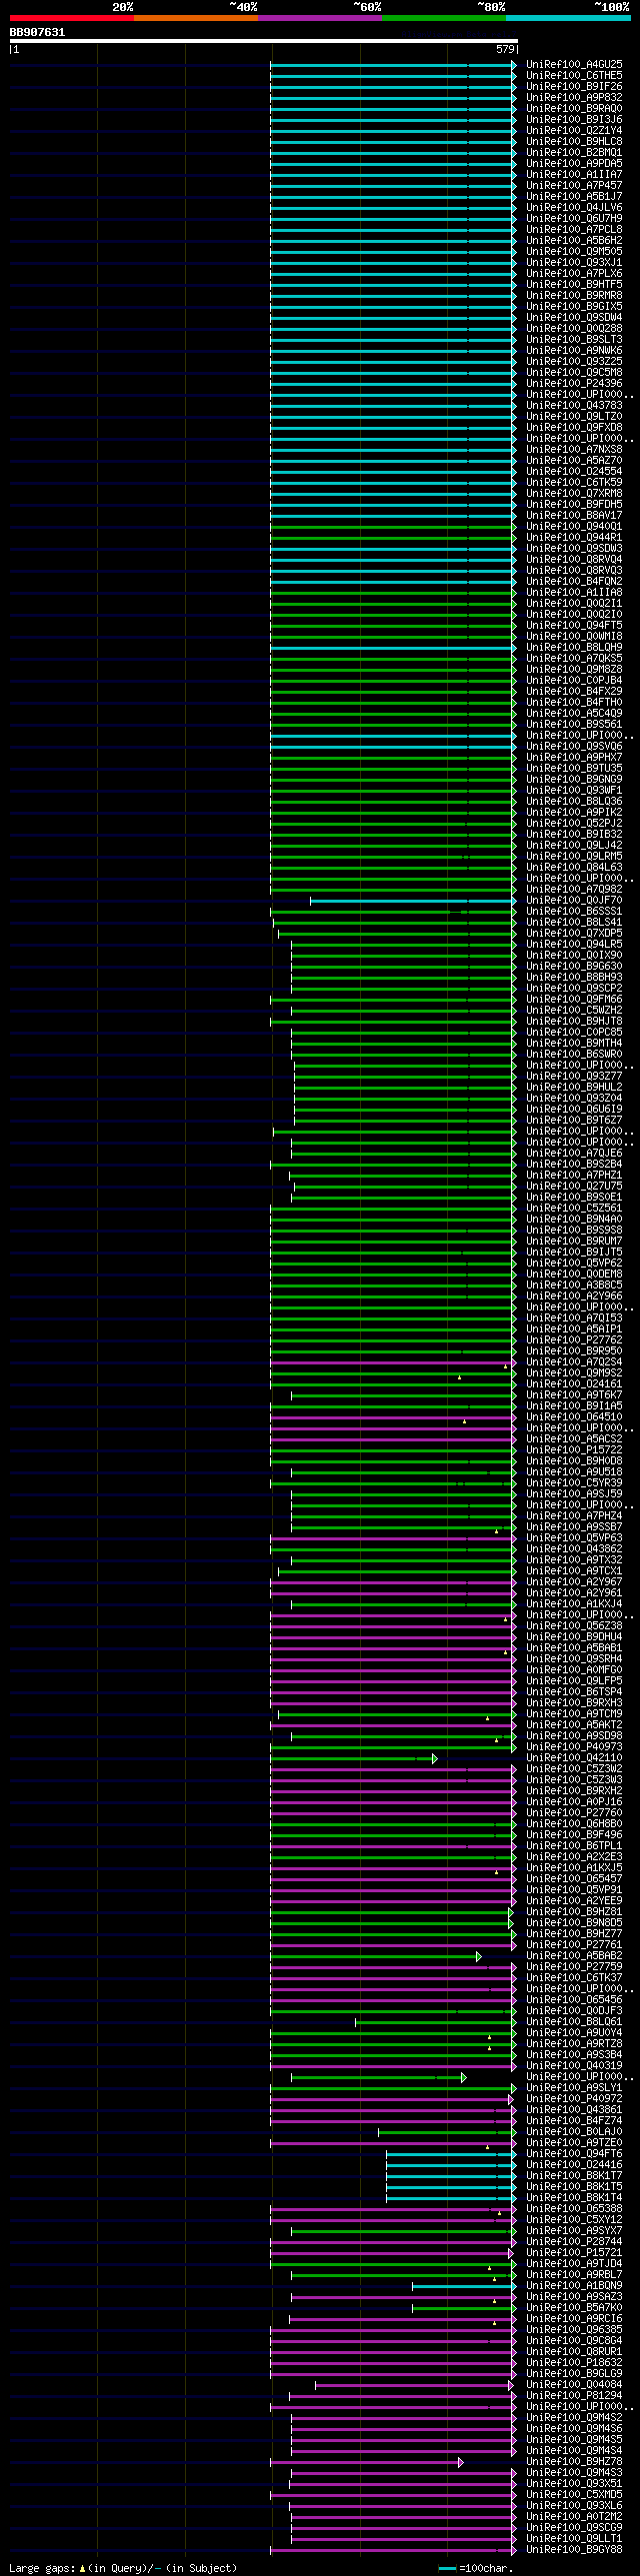Image resolution: width=640 pixels, height=2576 pixels.
Task: Click the orange ~40% identity legend segment
Action: (x=196, y=18)
